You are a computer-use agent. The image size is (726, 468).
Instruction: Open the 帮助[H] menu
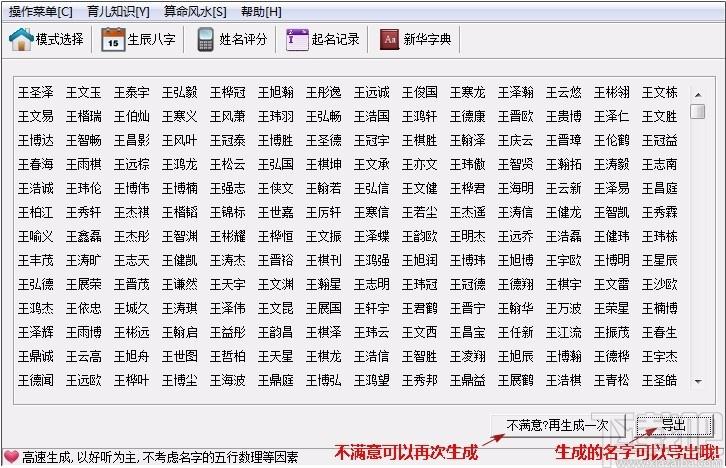[261, 12]
